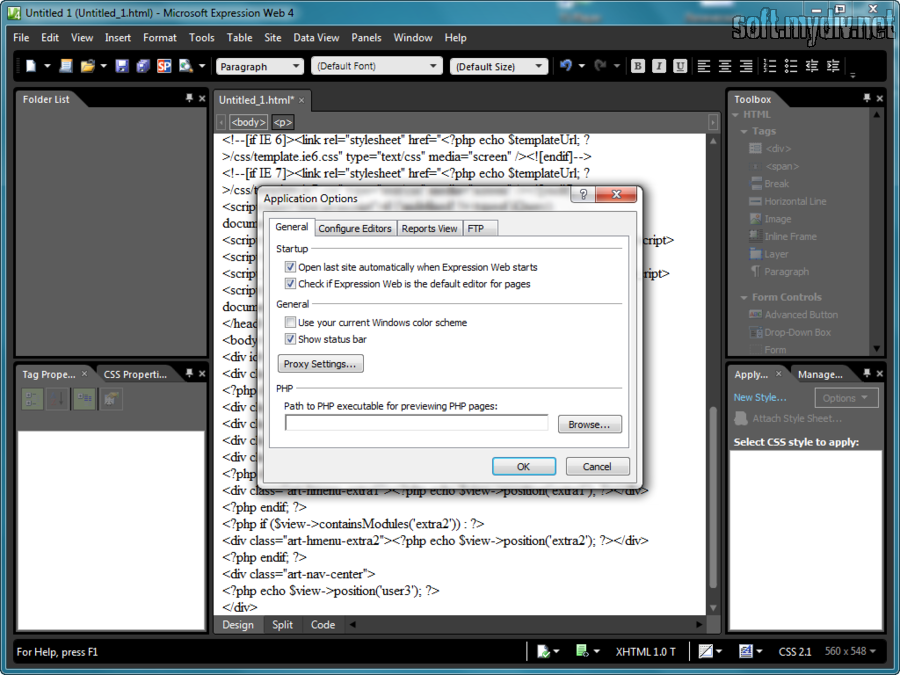This screenshot has width=900, height=675.
Task: Uncheck 'Open last site automatically' checkbox
Action: (290, 267)
